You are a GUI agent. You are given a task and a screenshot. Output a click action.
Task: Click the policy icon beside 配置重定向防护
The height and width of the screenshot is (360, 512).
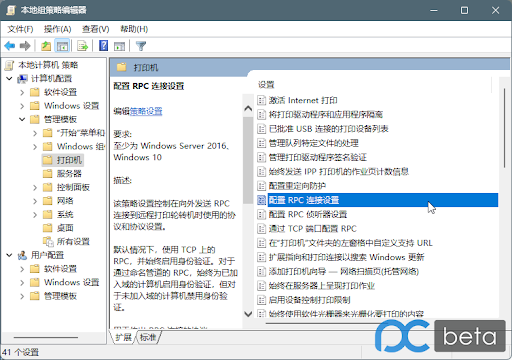(262, 186)
